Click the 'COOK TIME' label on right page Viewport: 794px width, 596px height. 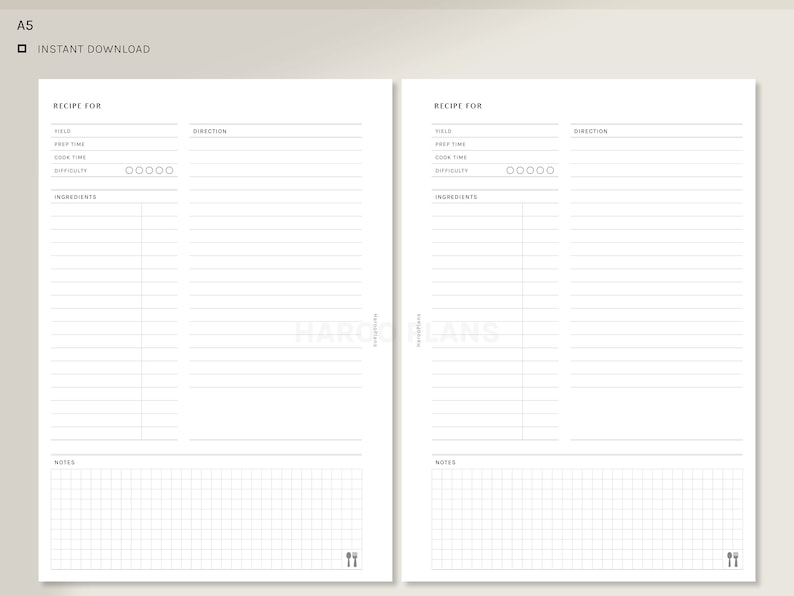pos(451,157)
